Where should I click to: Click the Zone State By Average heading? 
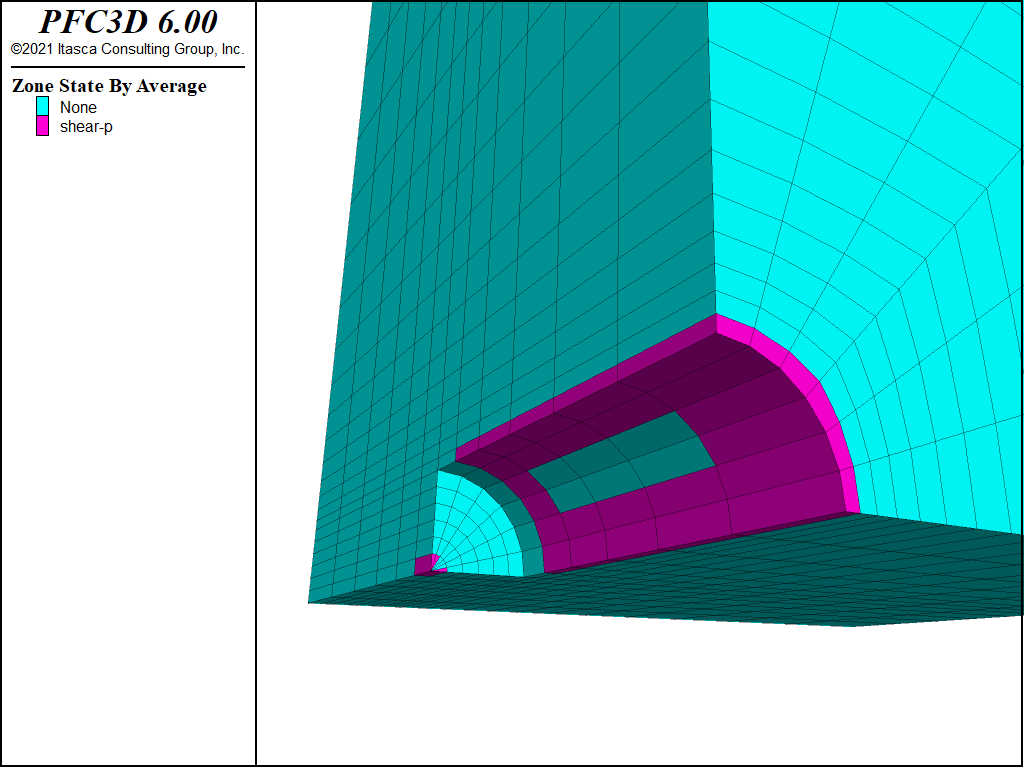(109, 86)
